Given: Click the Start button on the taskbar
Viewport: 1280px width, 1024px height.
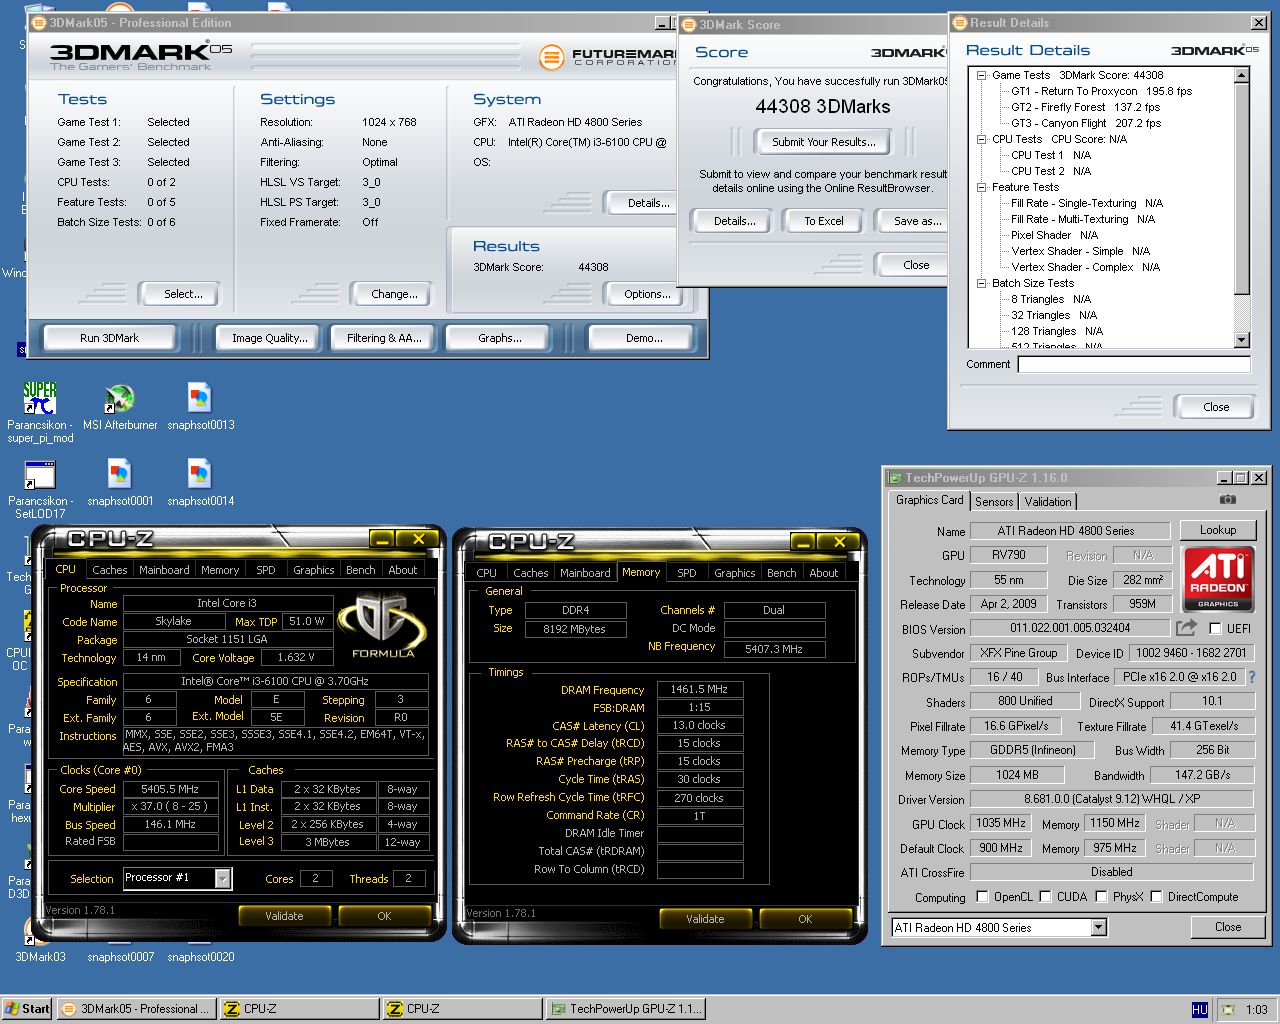Looking at the screenshot, I should pyautogui.click(x=27, y=1009).
